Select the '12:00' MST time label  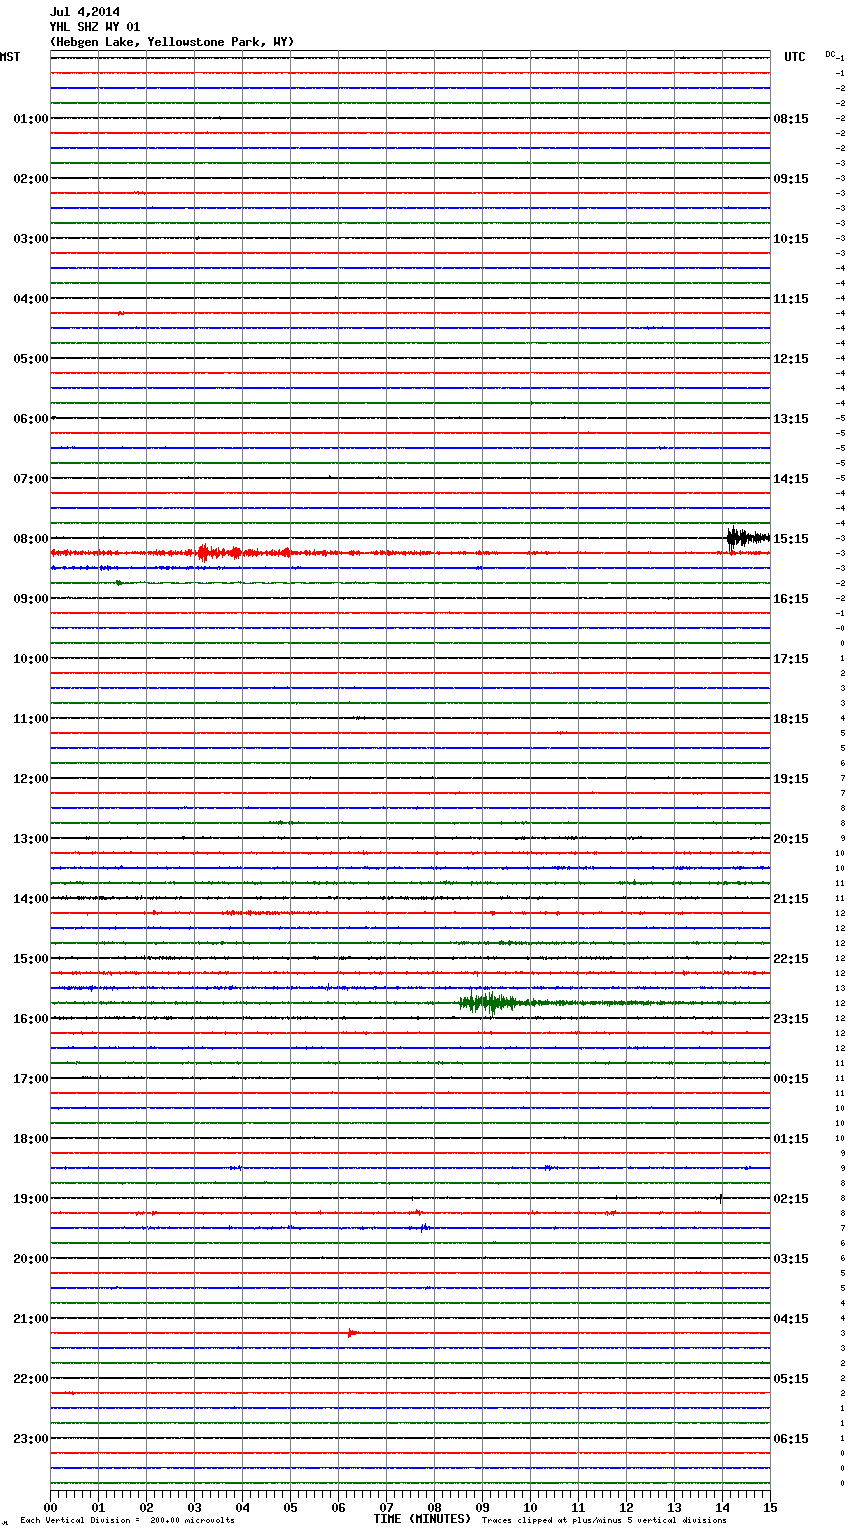click(x=31, y=779)
